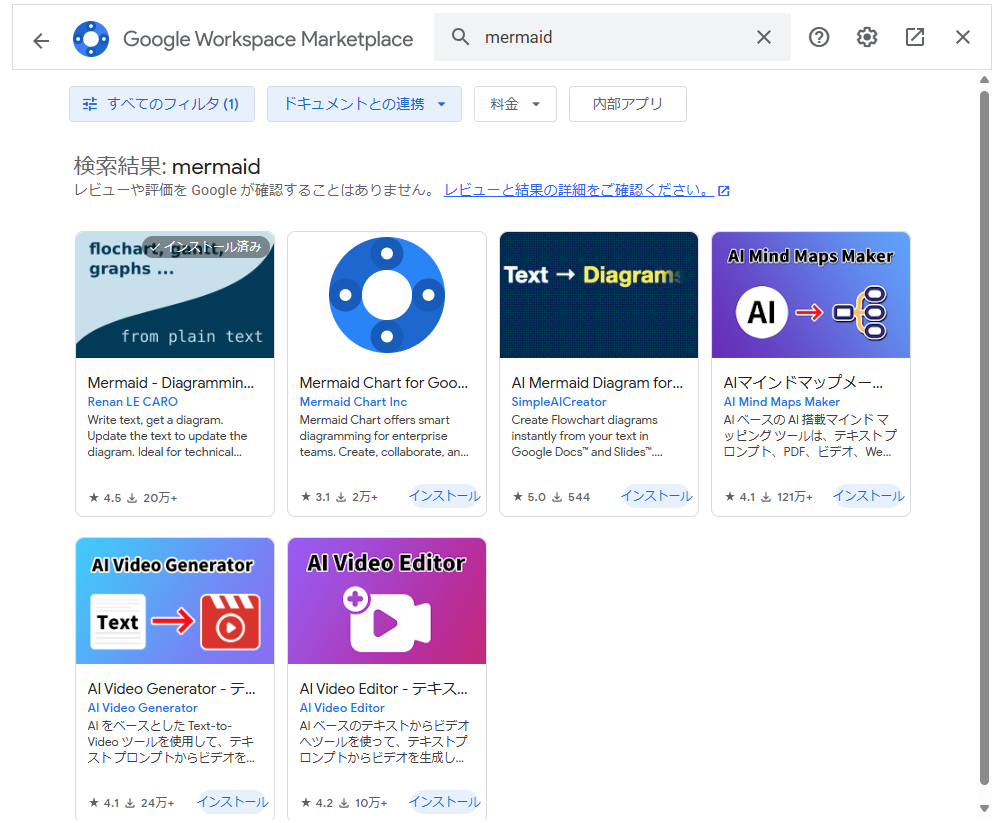
Task: Click into the mermaid search field
Action: (x=611, y=37)
